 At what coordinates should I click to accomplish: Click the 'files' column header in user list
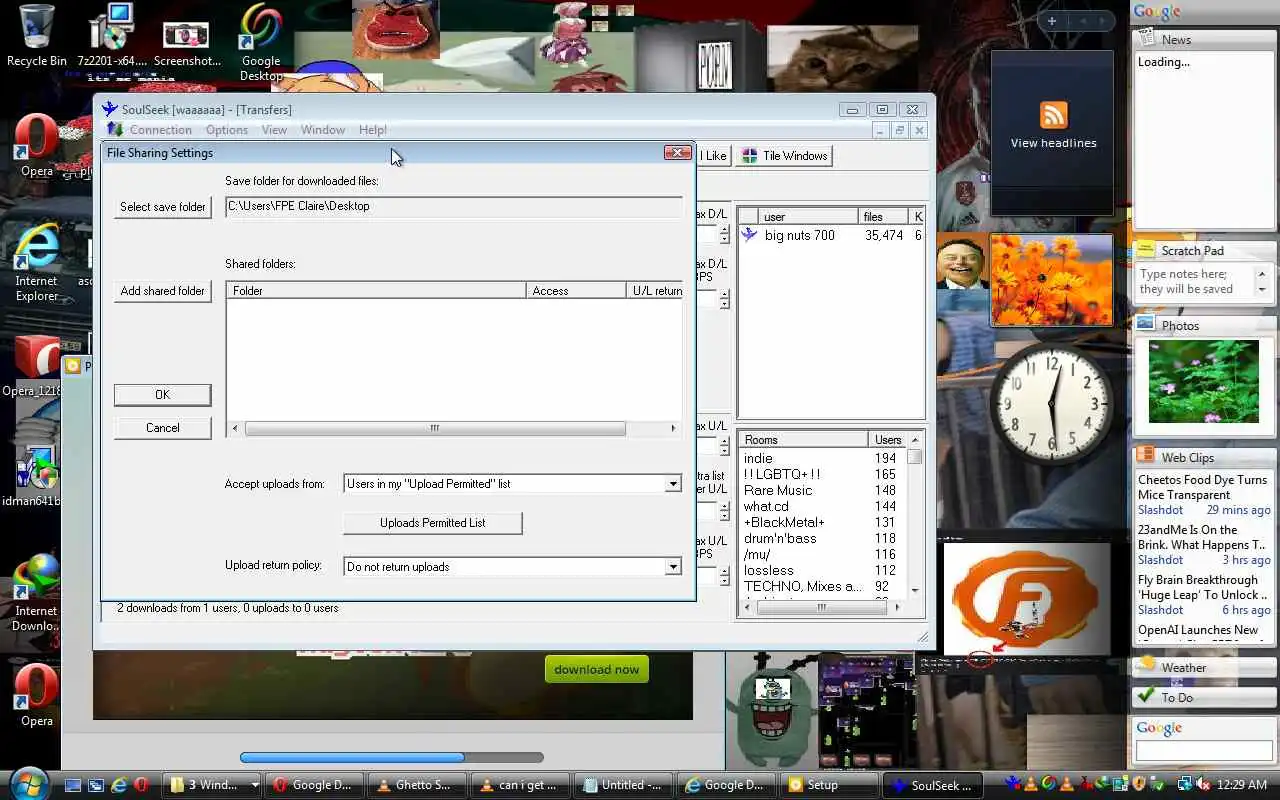point(883,216)
